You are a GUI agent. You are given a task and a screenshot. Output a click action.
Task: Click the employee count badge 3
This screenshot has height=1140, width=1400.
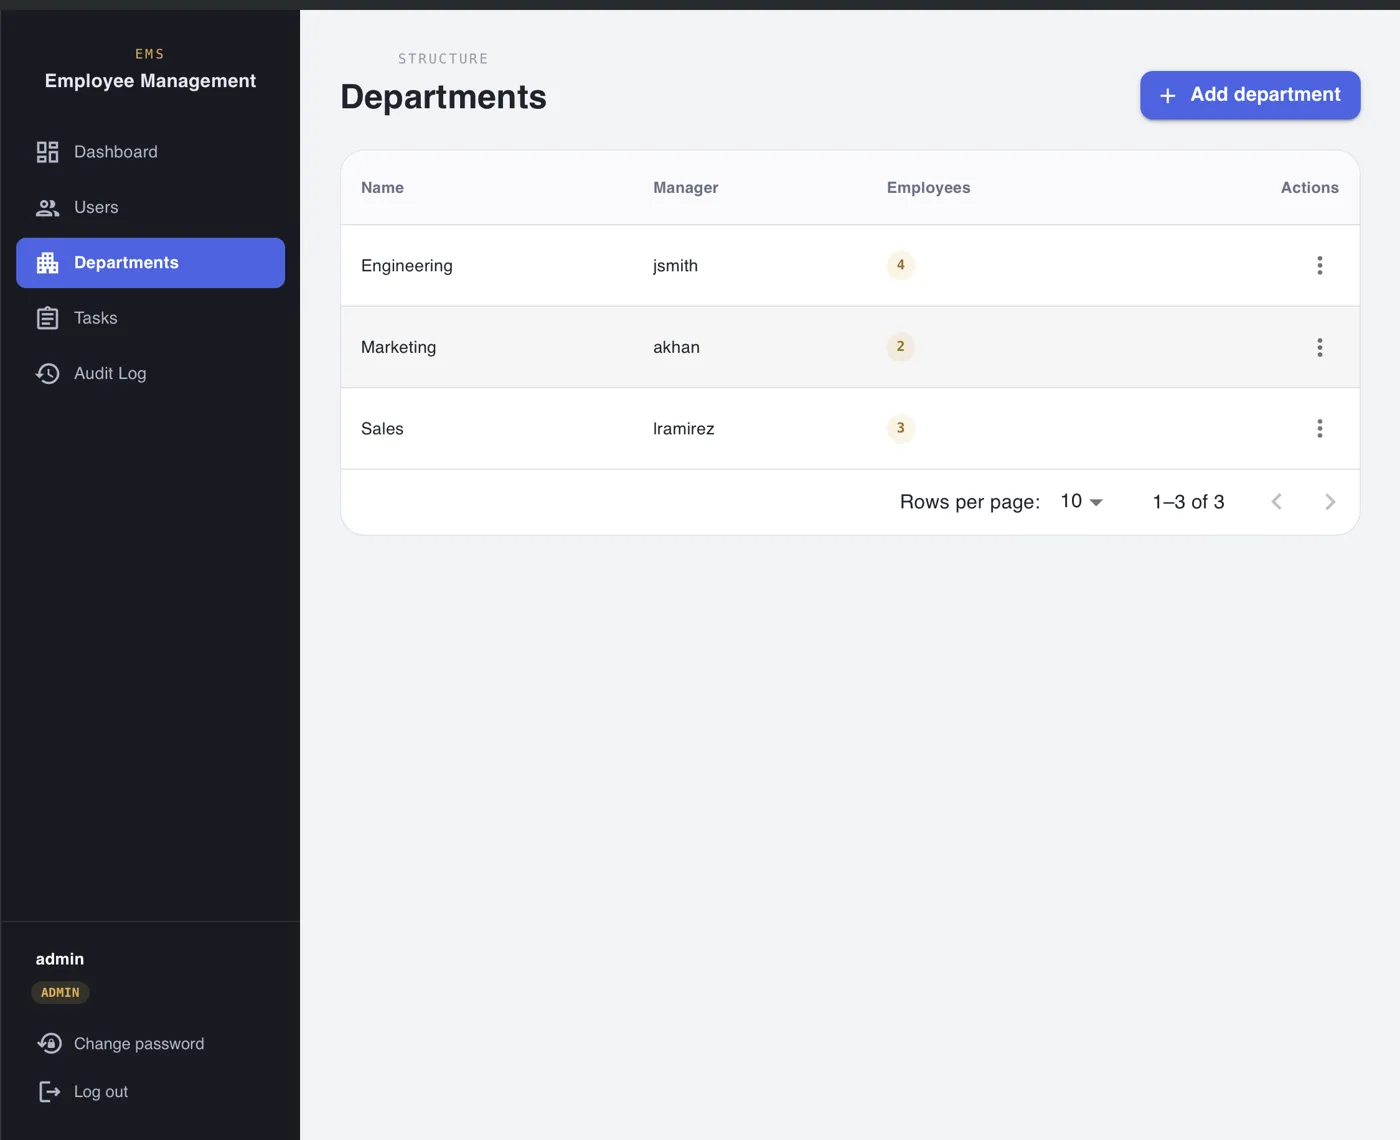(x=901, y=428)
